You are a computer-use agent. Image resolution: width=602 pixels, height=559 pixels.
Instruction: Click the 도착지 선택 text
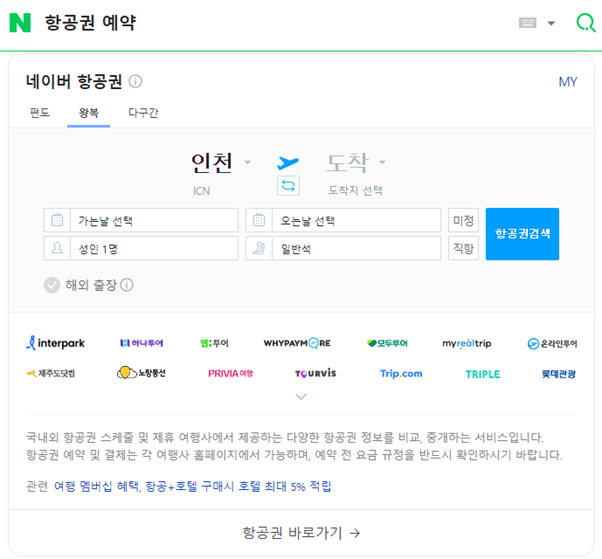(x=355, y=190)
